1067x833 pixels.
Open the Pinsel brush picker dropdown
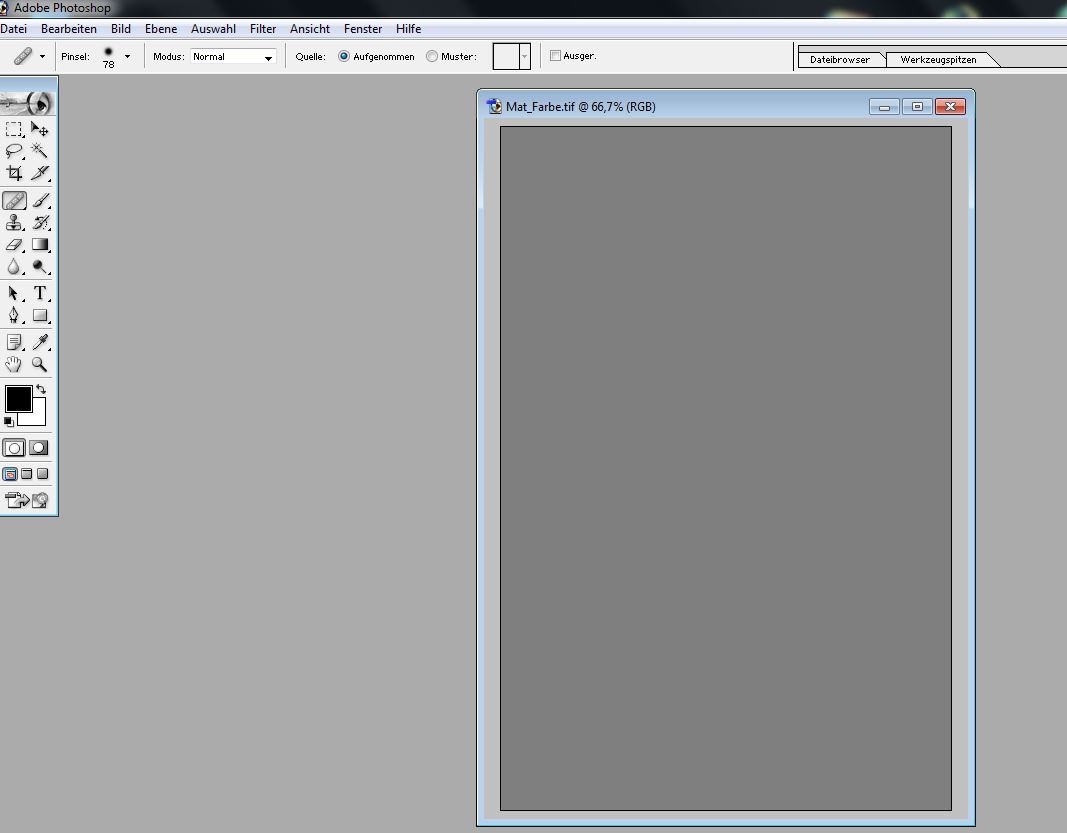point(127,56)
